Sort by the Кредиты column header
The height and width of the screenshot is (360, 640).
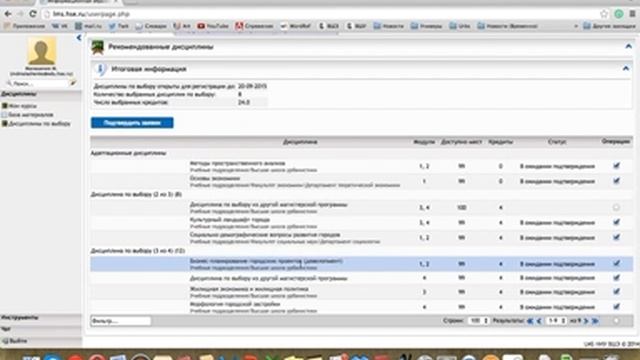tap(500, 142)
